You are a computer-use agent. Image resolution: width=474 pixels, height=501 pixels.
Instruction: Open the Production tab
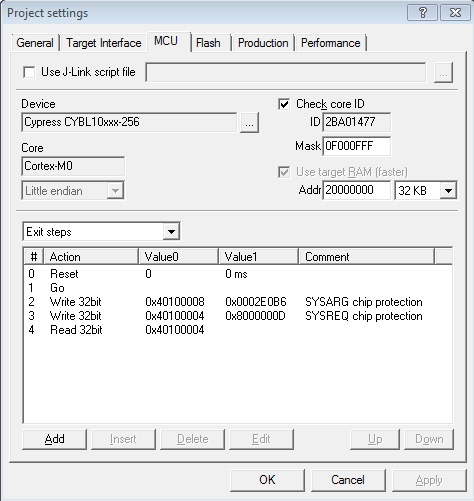(x=263, y=43)
